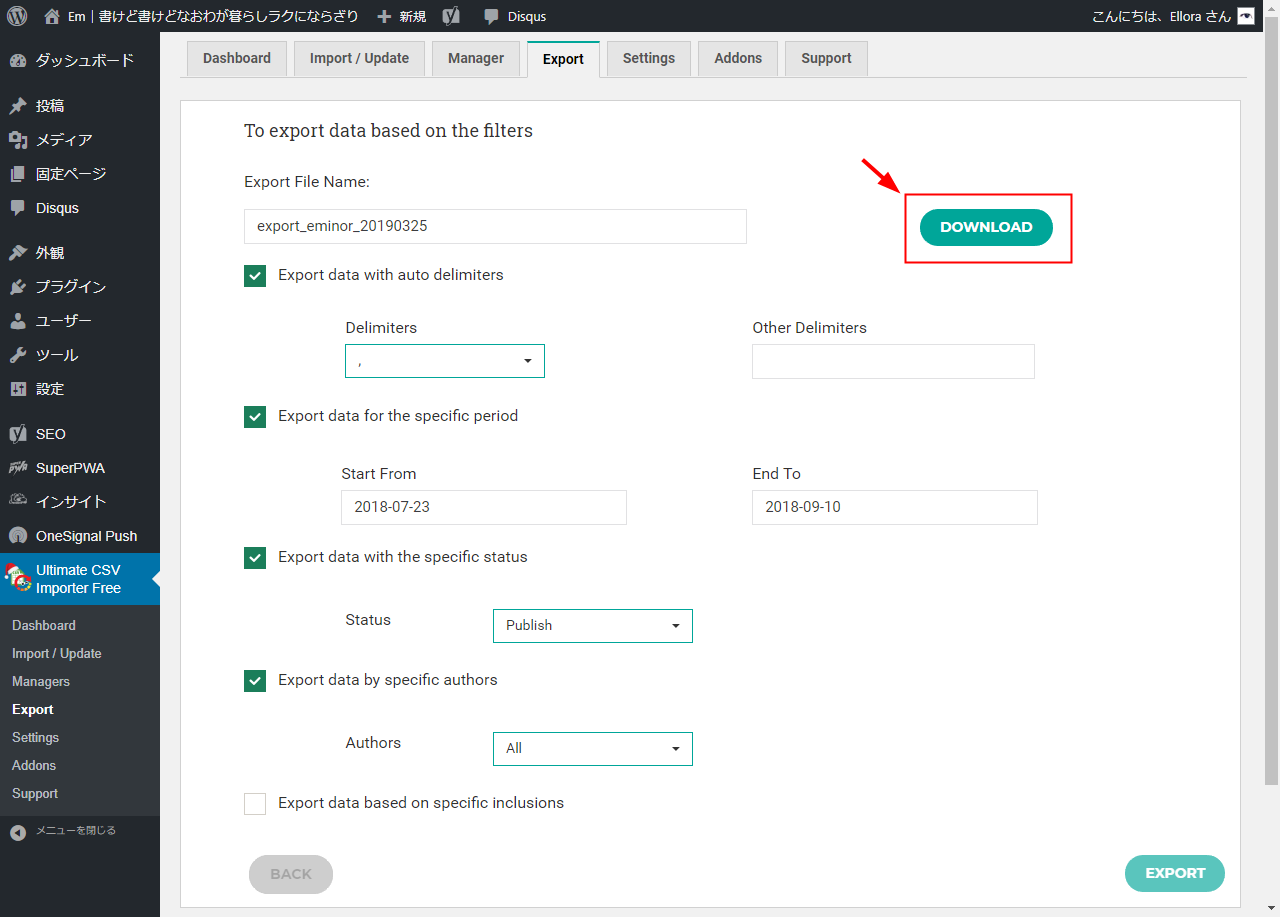This screenshot has width=1280, height=917.
Task: Click the user avatar beside Ellora さん
Action: pyautogui.click(x=1245, y=16)
